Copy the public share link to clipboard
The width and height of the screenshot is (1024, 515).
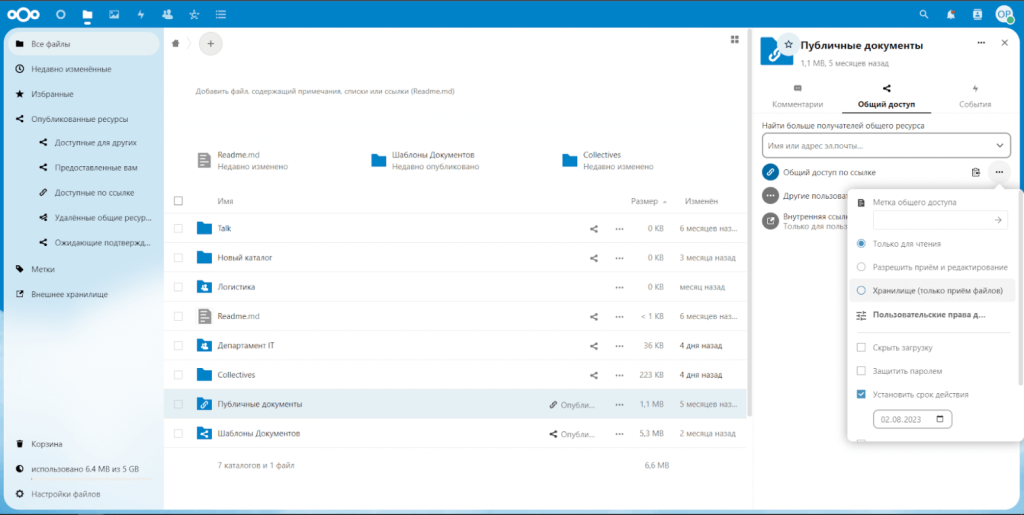tap(976, 172)
